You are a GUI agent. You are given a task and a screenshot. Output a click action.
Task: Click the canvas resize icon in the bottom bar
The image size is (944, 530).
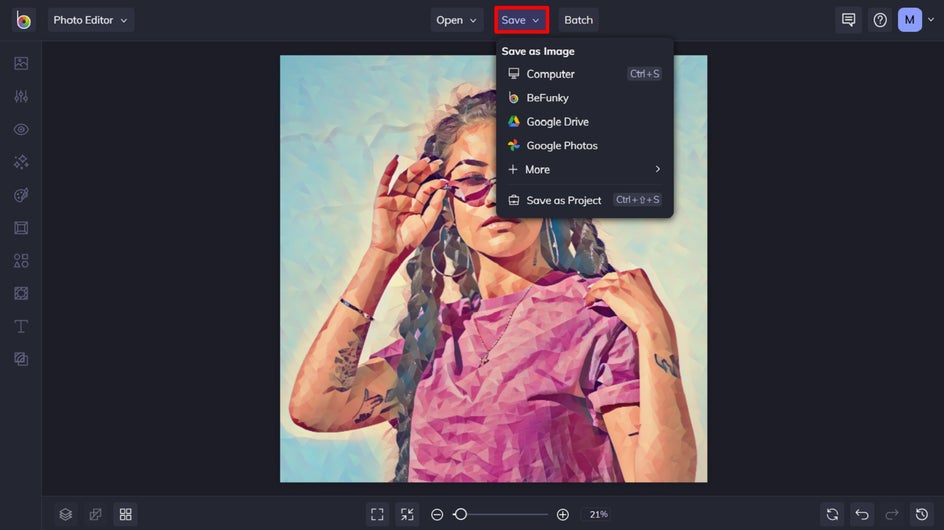(x=95, y=514)
